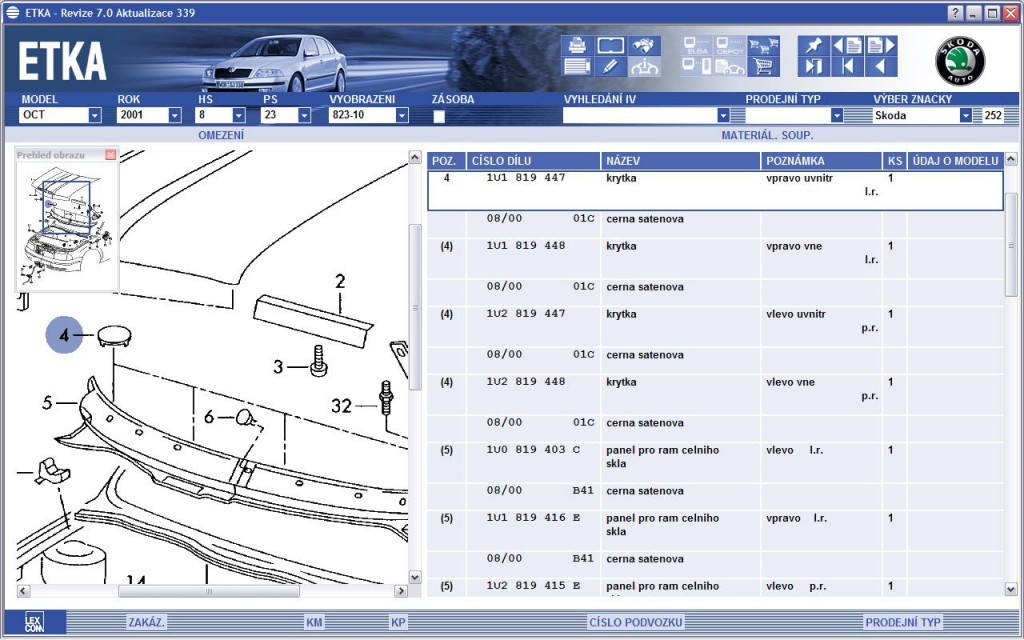1024x640 pixels.
Task: Click the diagram scroll right arrow
Action: tap(401, 591)
